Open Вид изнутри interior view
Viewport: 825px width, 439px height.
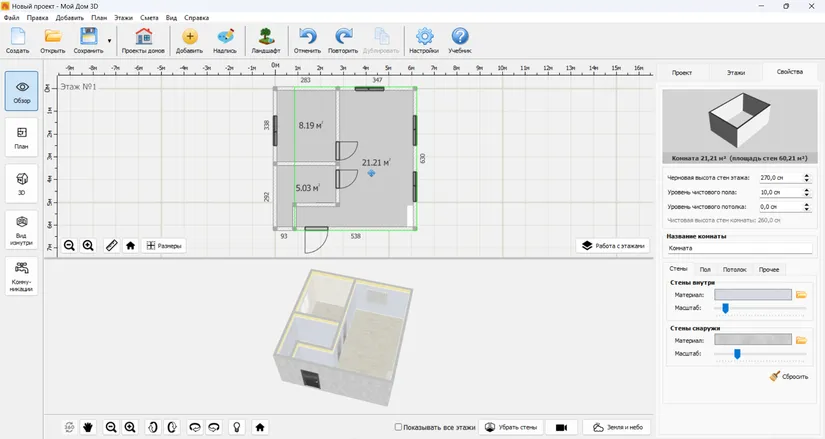pos(22,230)
